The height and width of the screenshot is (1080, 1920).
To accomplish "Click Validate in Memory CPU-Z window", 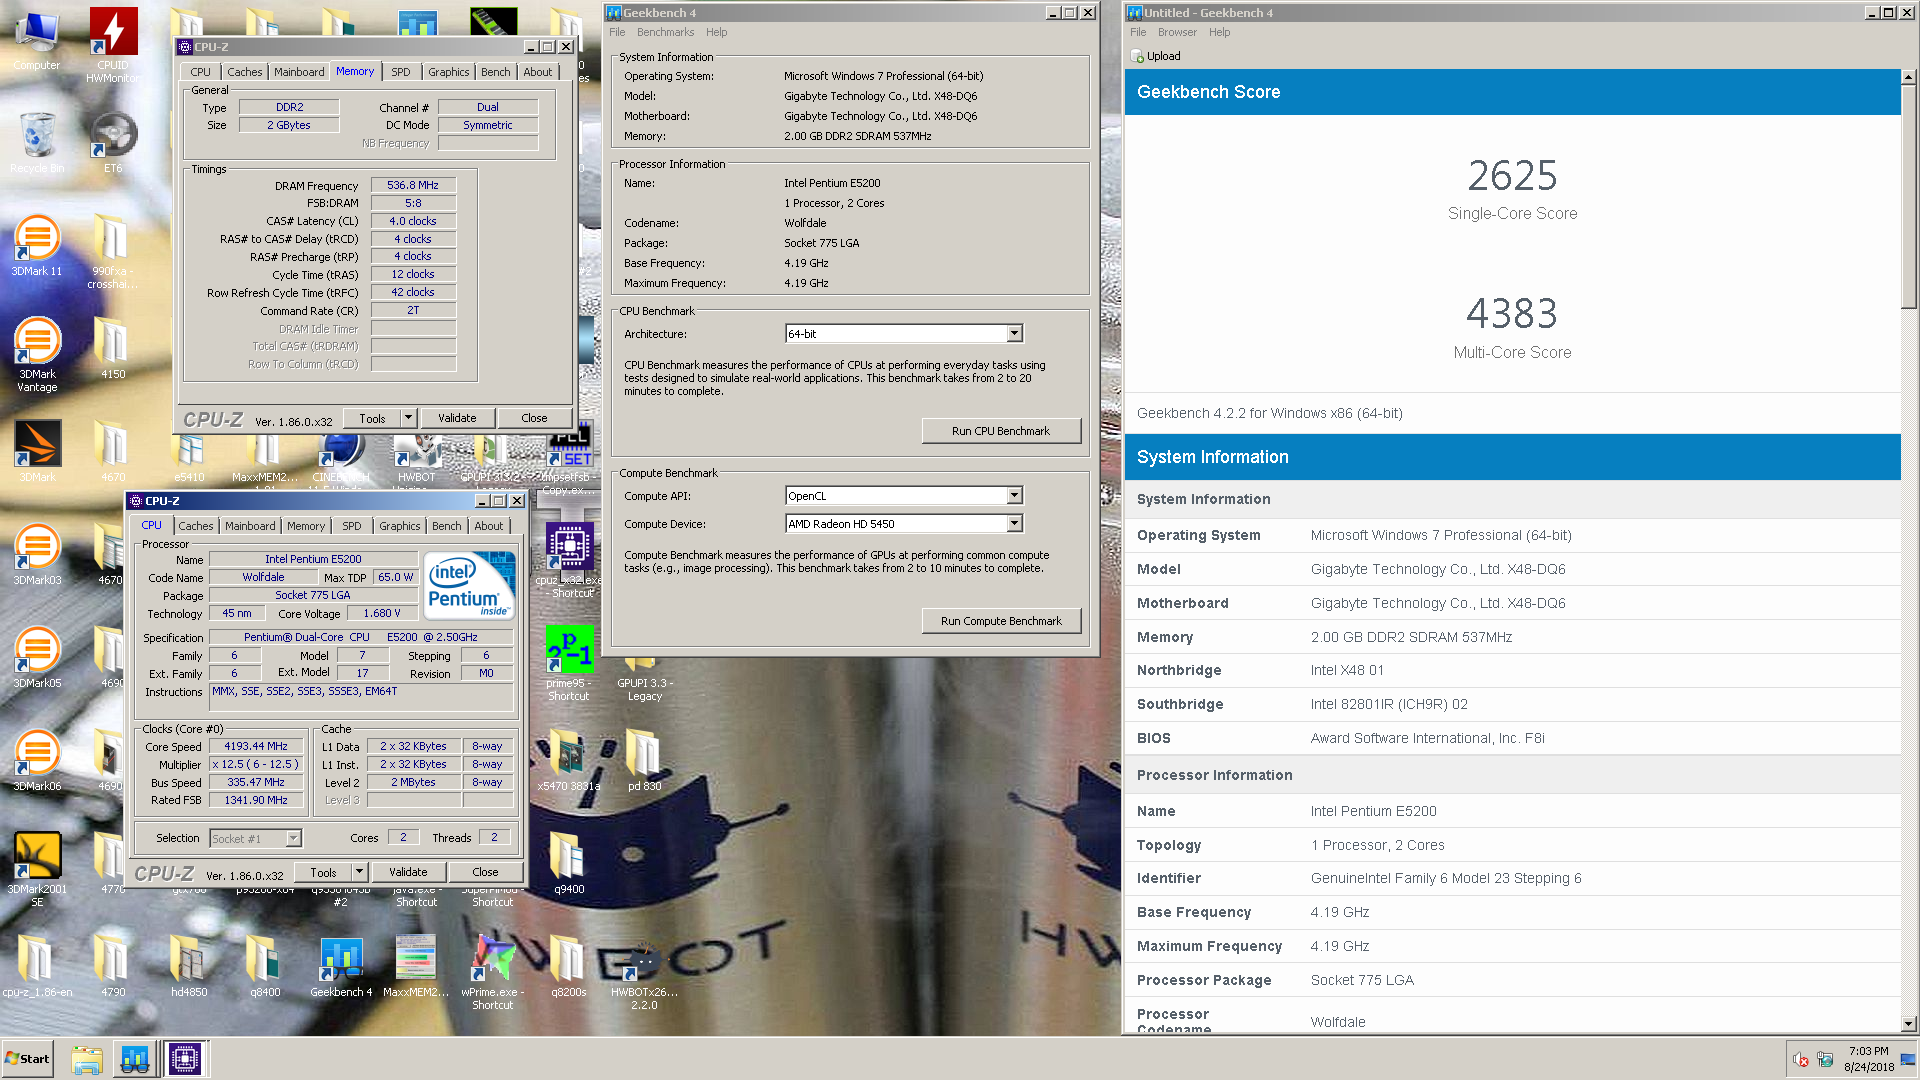I will [x=457, y=418].
